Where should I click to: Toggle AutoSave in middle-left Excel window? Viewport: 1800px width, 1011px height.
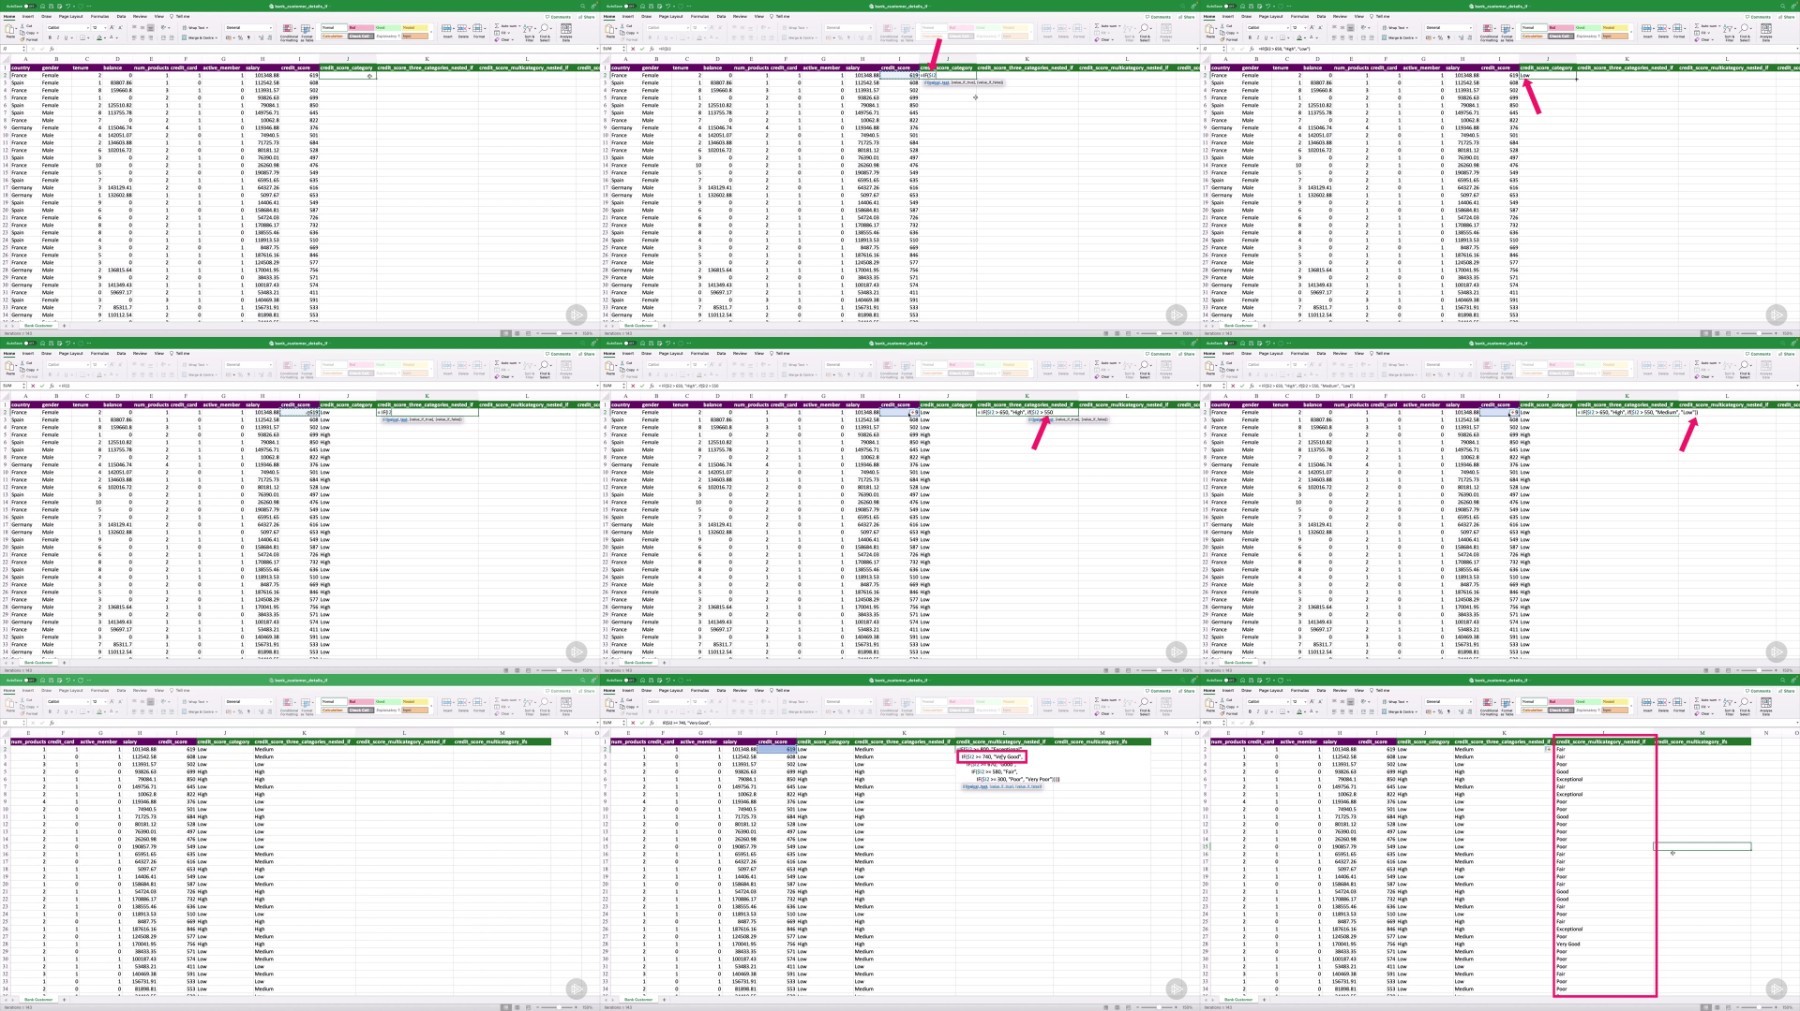(x=30, y=343)
